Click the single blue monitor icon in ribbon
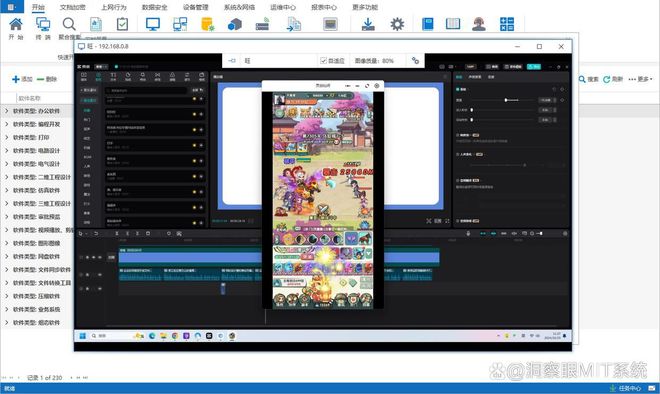Viewport: 660px width, 394px height. pos(153,24)
